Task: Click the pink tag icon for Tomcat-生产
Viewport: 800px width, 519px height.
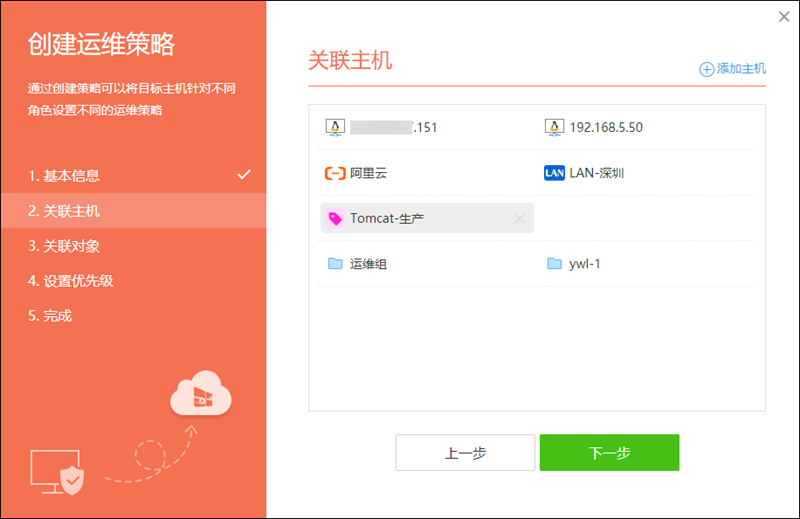Action: 335,218
